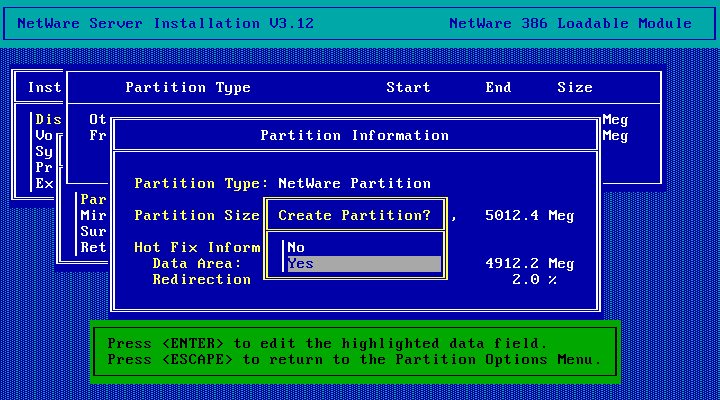Click the "Partition Size" field label

[197, 215]
